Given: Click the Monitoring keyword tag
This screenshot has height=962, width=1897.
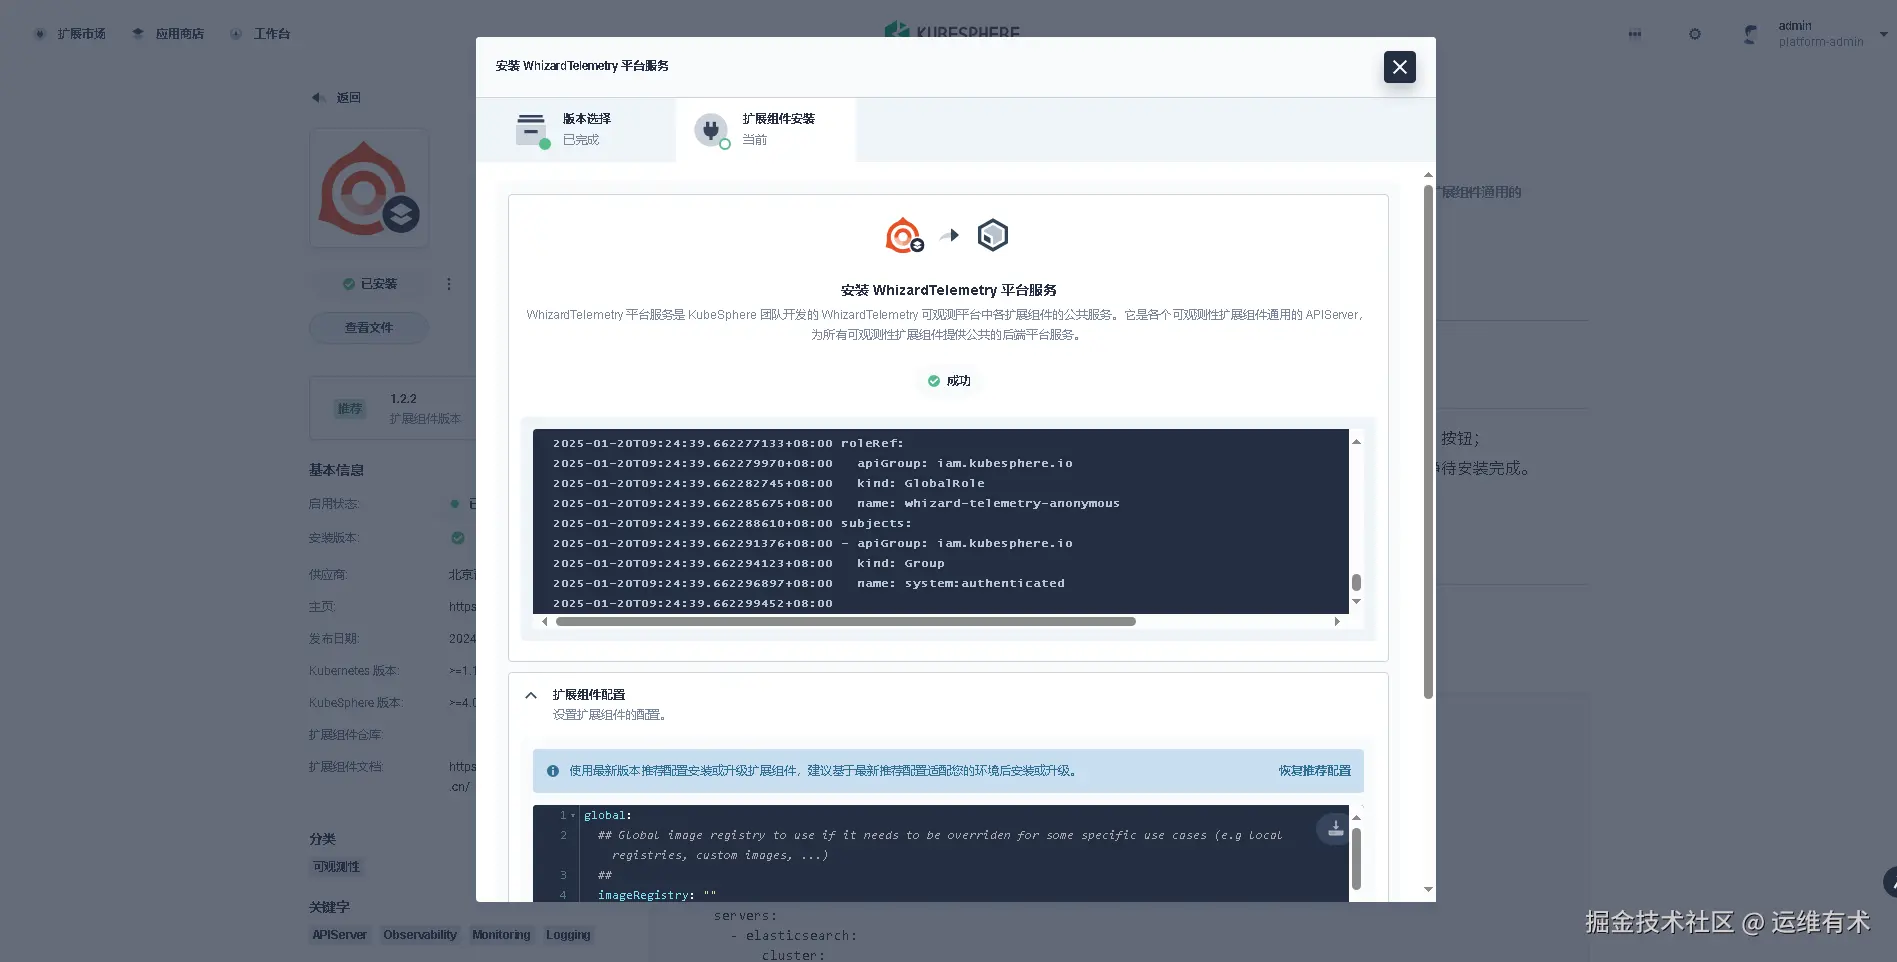Looking at the screenshot, I should coord(501,935).
